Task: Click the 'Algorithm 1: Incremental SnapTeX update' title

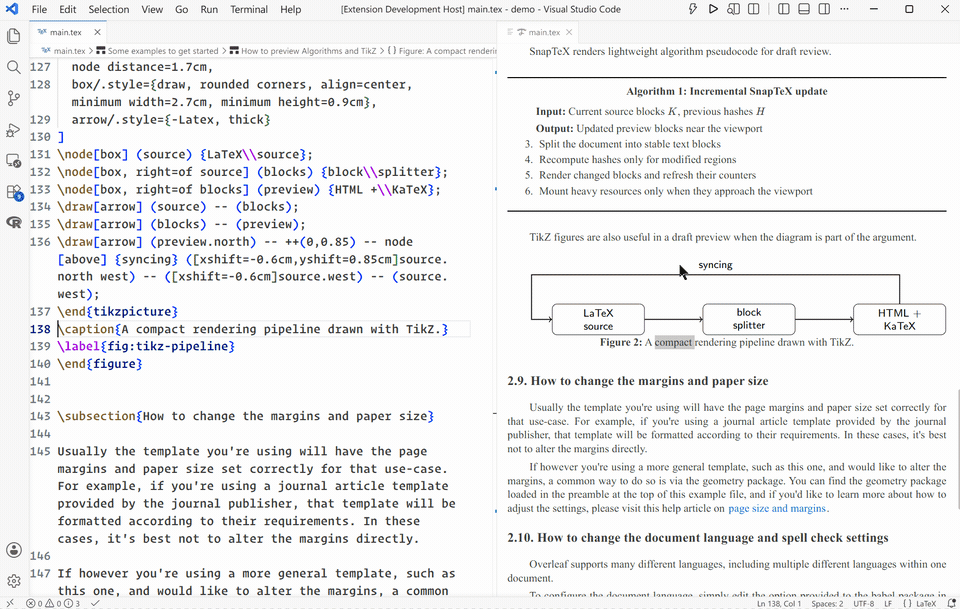Action: click(727, 91)
